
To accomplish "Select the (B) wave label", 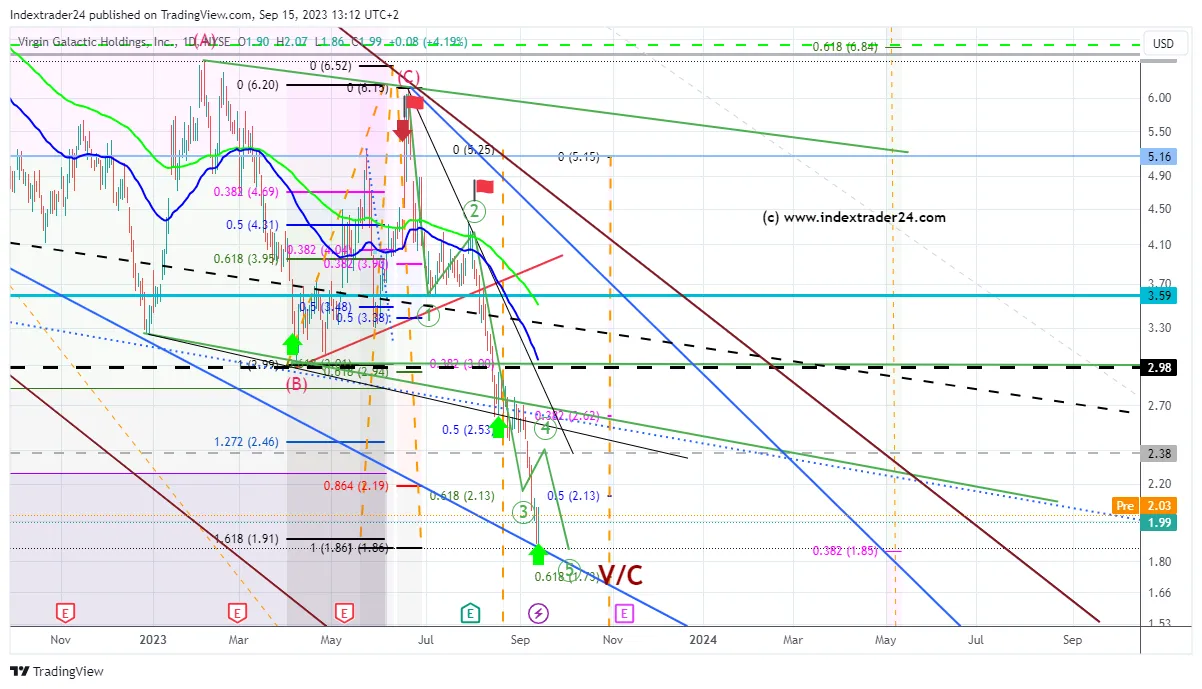I will pos(296,383).
